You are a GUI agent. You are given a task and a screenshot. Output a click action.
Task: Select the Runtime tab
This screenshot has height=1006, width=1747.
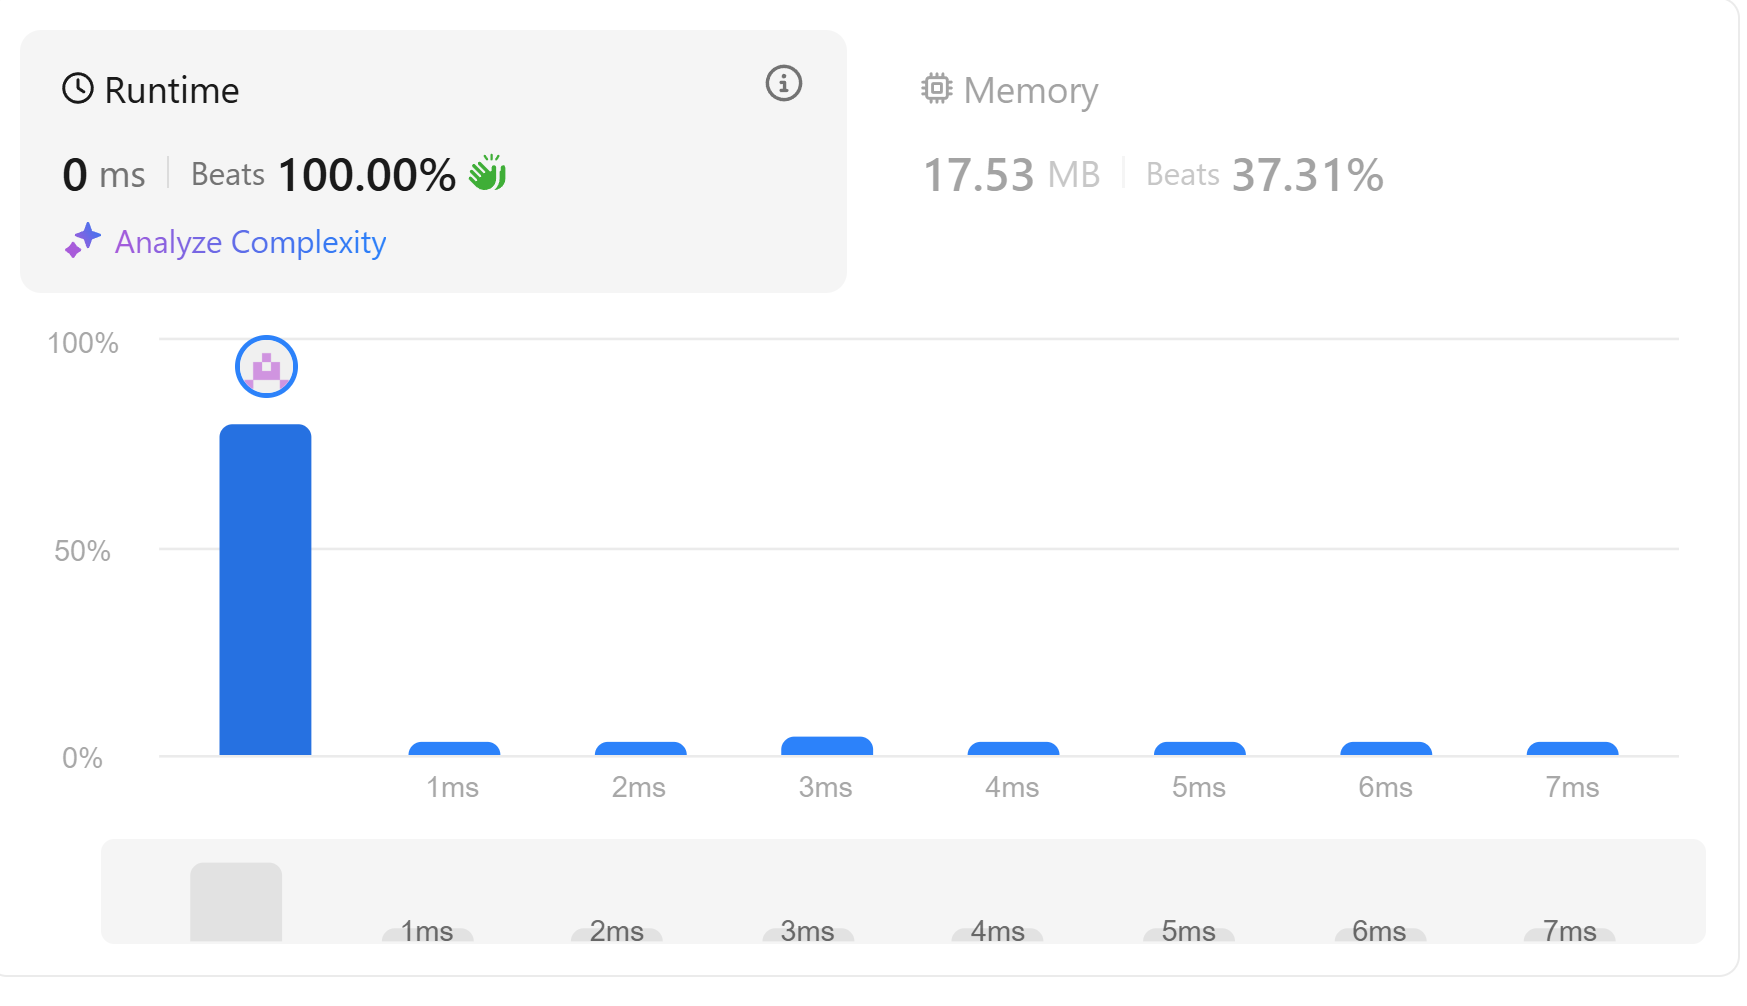coord(171,91)
